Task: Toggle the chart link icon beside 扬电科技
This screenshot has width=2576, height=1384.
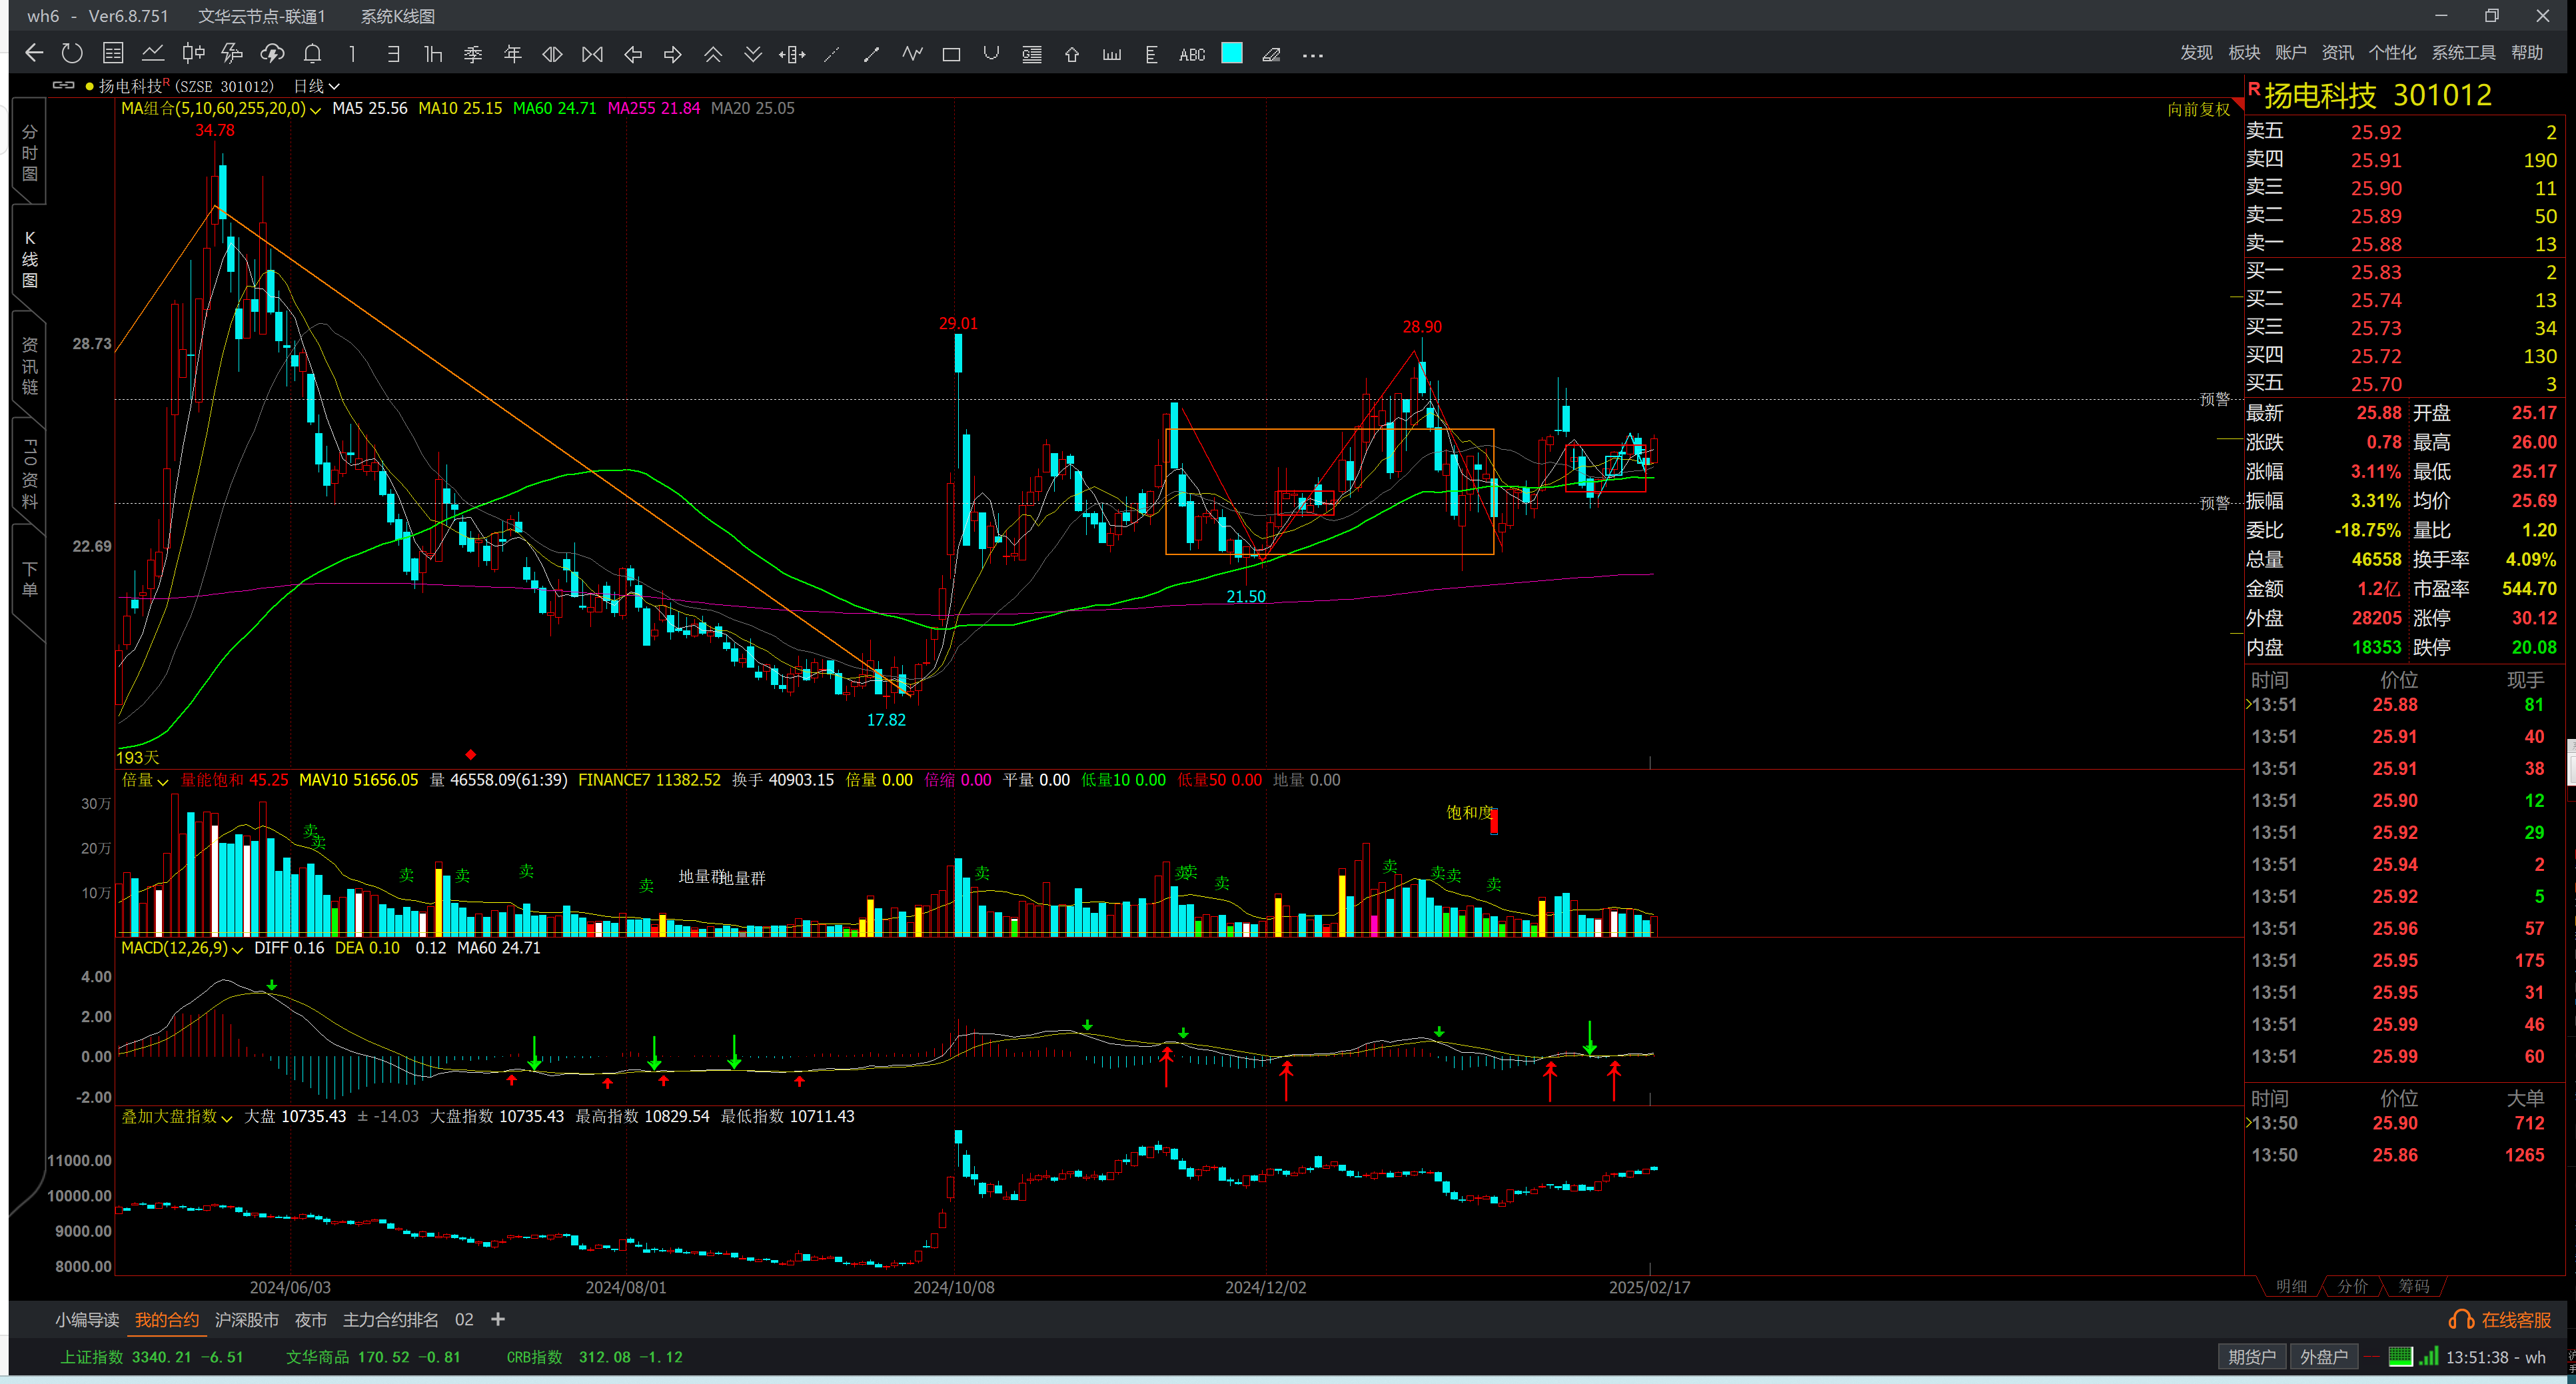Action: coord(64,85)
